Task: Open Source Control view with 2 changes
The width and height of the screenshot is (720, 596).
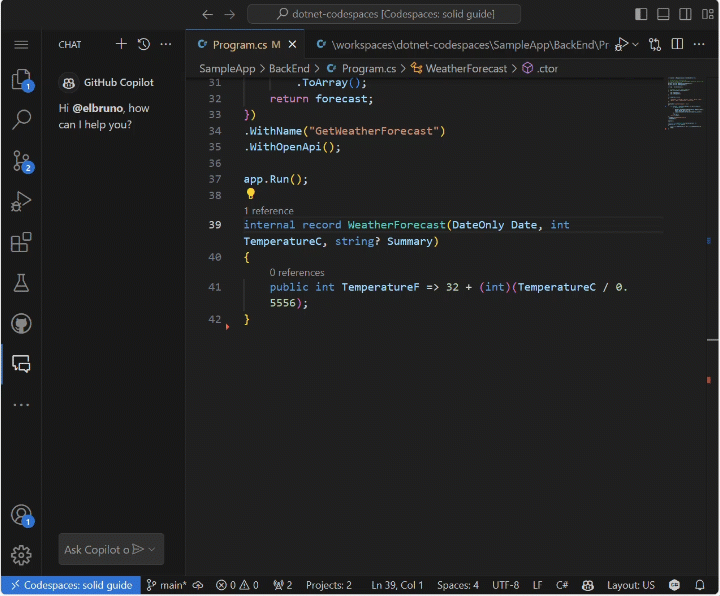Action: (x=21, y=161)
